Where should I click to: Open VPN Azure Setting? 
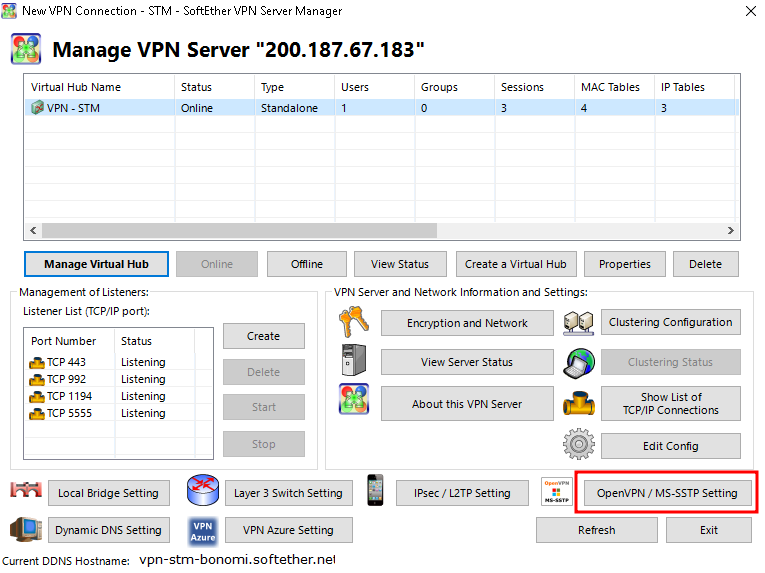click(288, 530)
